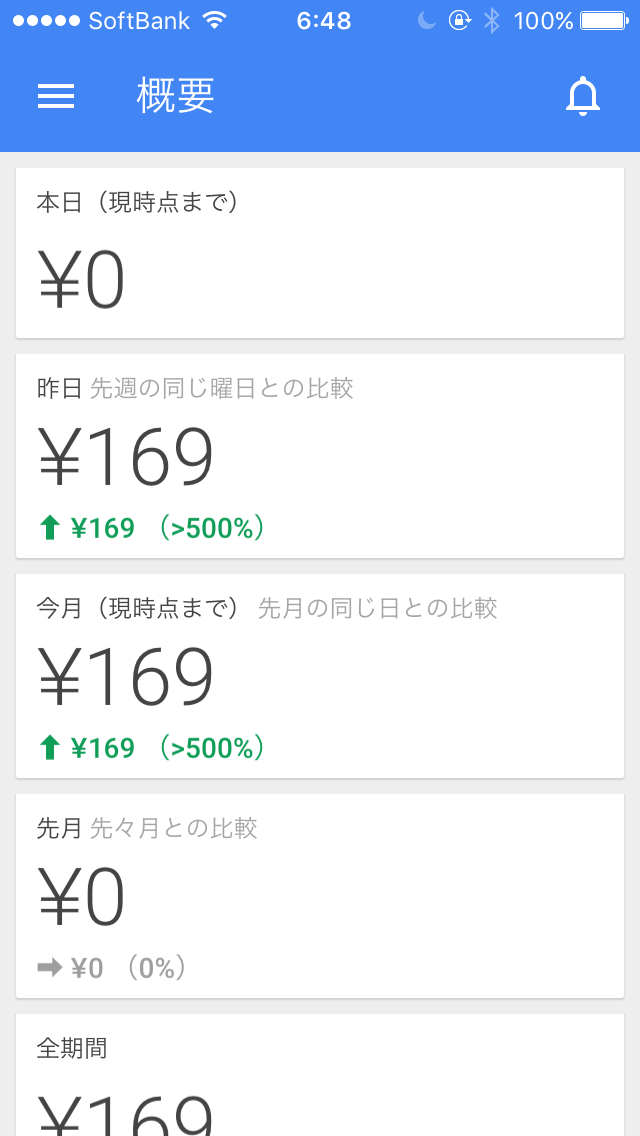Open the 全期間 earnings card
Image resolution: width=640 pixels, height=1136 pixels.
(320, 1080)
